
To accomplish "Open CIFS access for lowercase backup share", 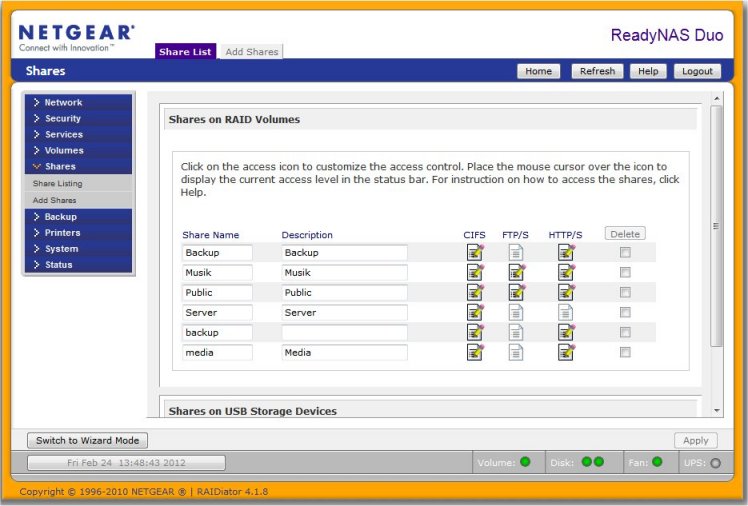I will pyautogui.click(x=475, y=332).
